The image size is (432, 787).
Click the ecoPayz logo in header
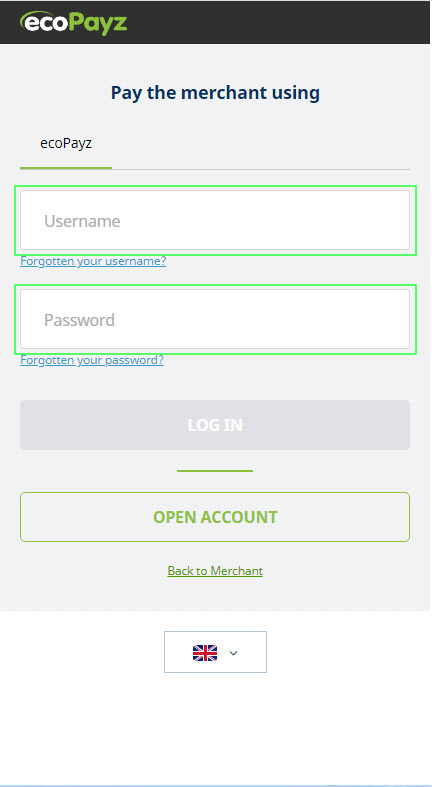[73, 23]
